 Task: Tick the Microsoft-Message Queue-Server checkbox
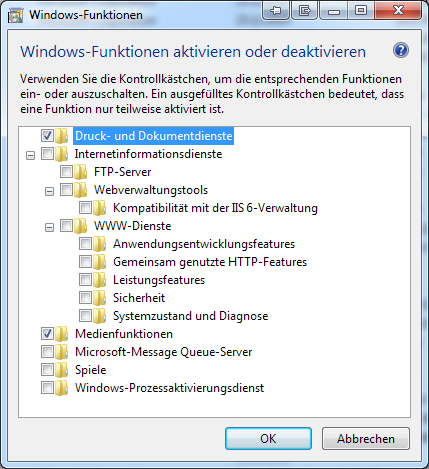[x=47, y=352]
